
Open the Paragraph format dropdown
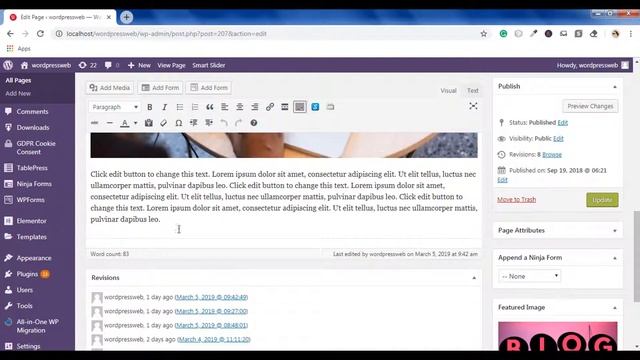115,107
